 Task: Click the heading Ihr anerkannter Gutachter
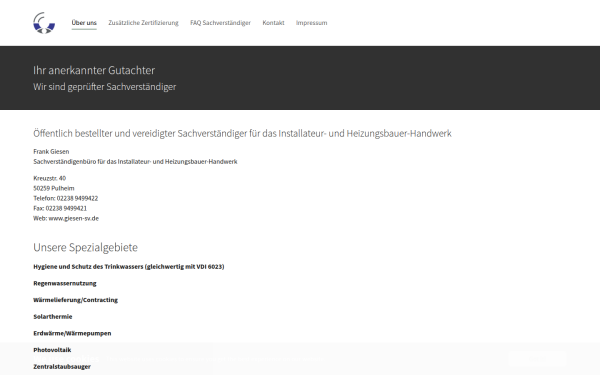pyautogui.click(x=94, y=70)
